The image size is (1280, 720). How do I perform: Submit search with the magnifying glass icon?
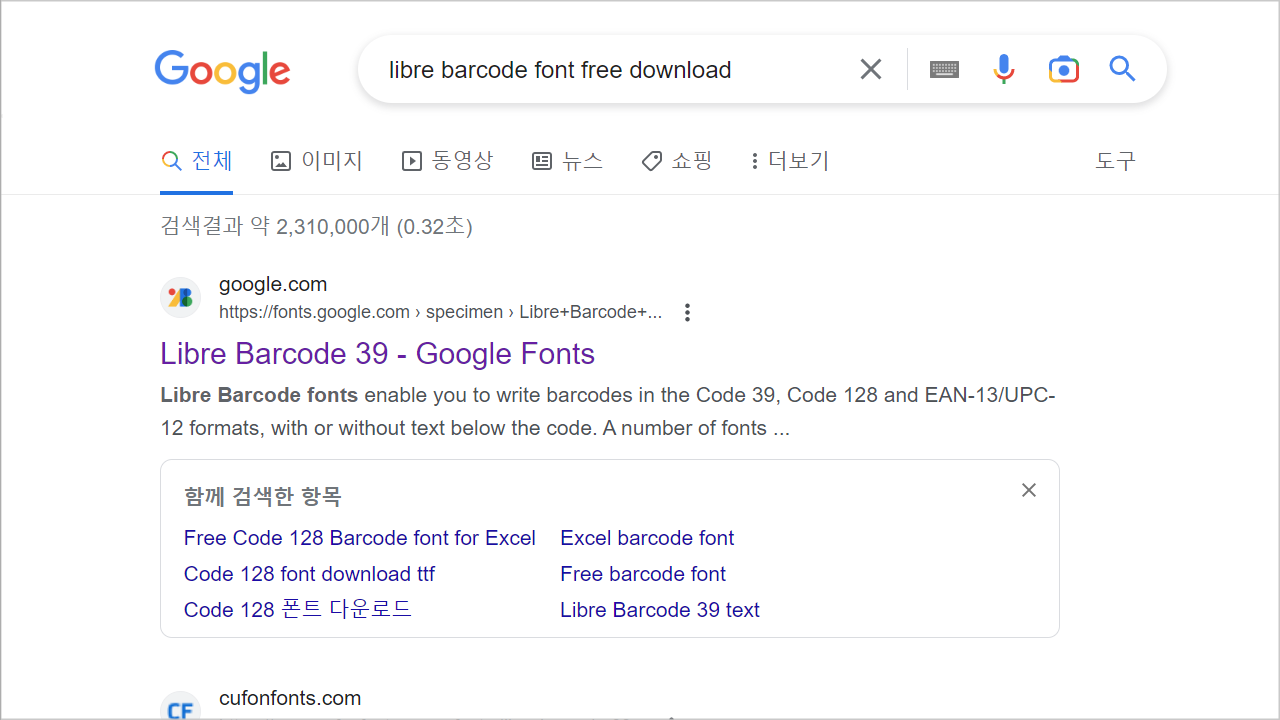(x=1123, y=69)
